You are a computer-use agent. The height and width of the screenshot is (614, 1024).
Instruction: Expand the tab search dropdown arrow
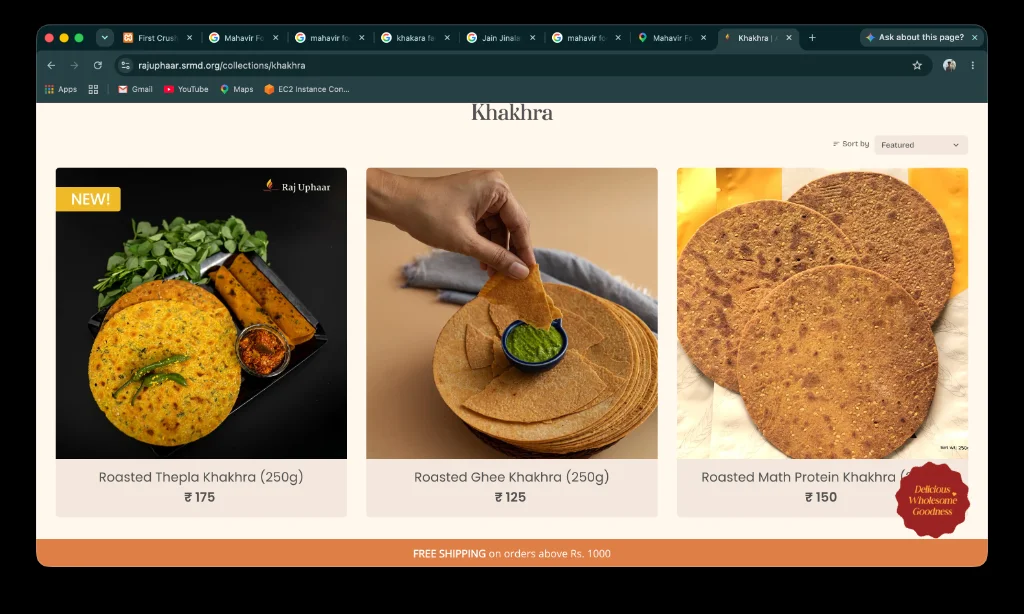click(104, 38)
